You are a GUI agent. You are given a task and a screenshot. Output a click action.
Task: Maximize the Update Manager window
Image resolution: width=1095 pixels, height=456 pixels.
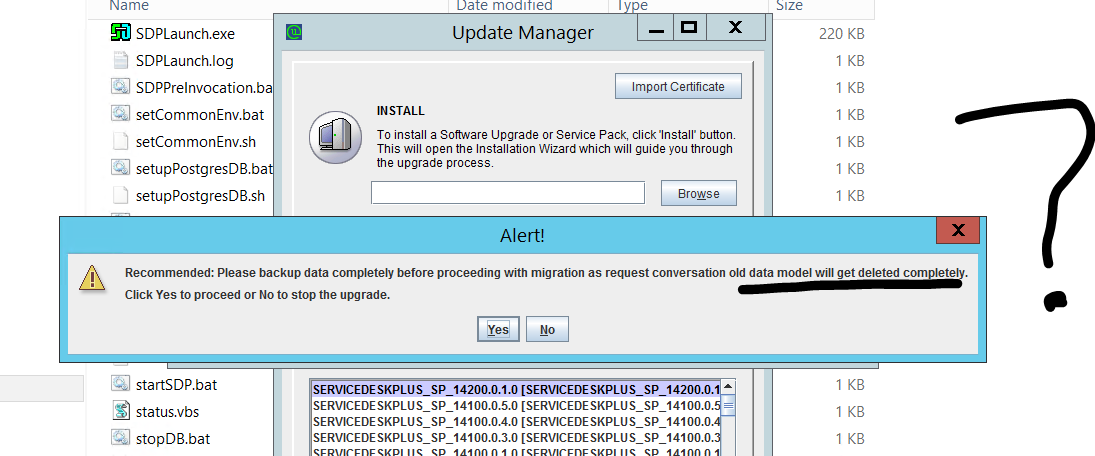(x=689, y=28)
